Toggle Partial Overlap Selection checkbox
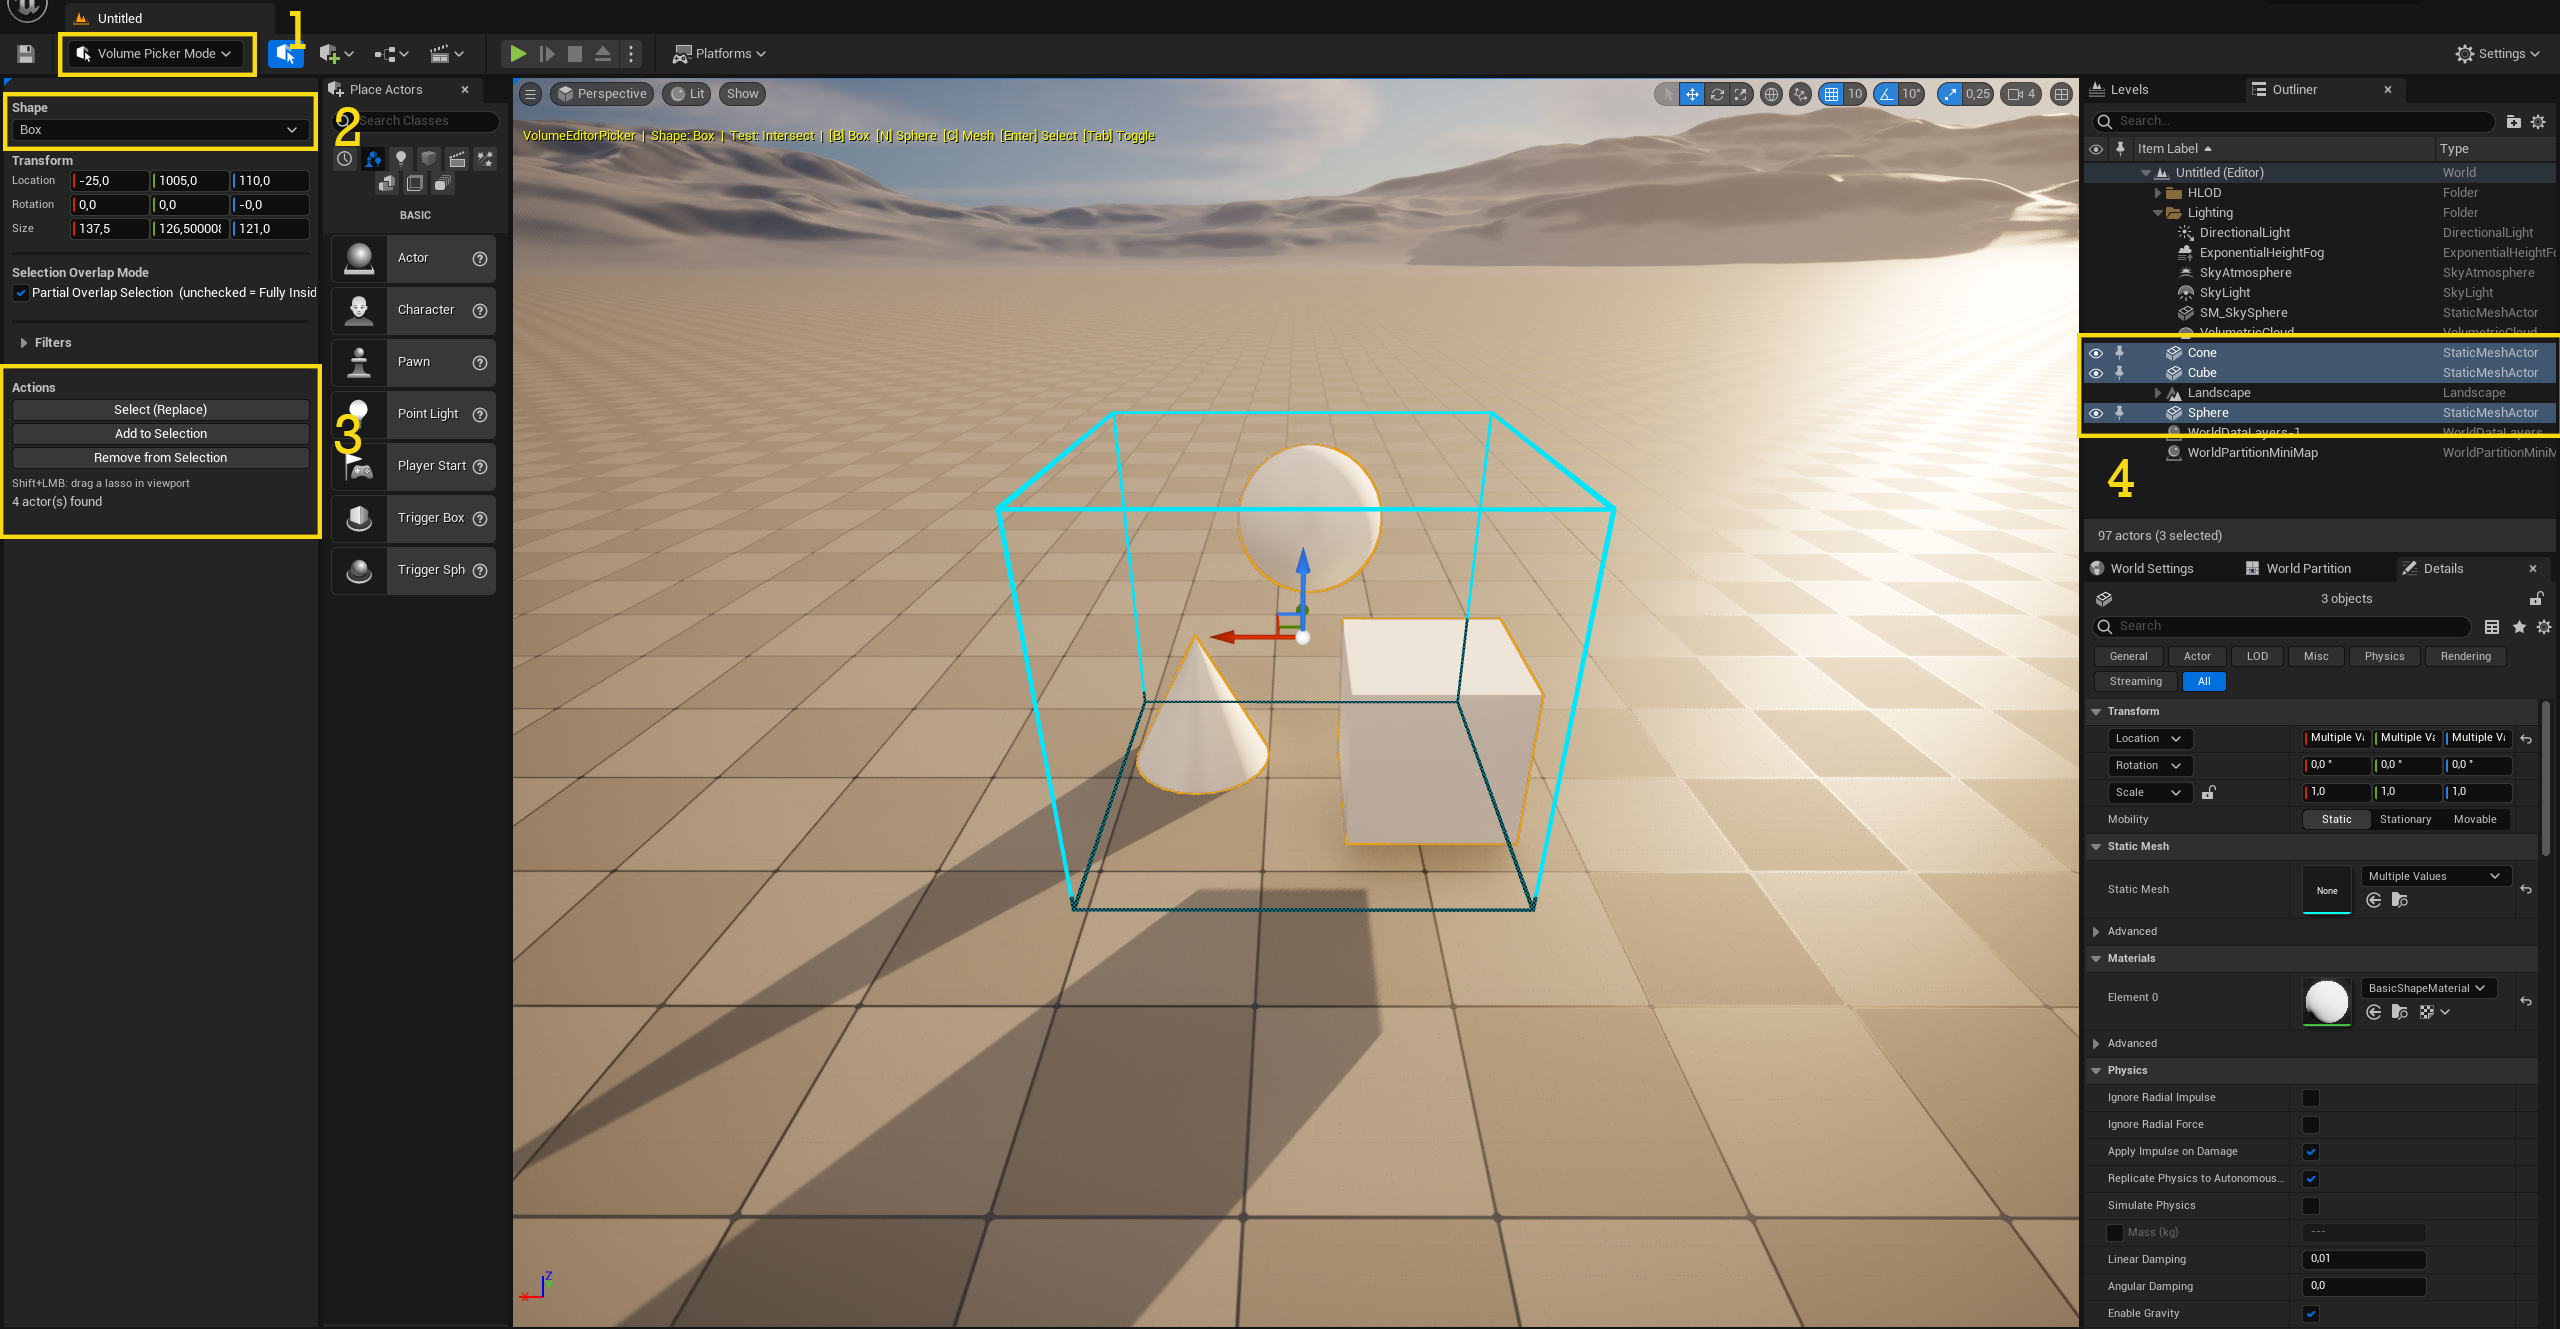 pyautogui.click(x=21, y=293)
